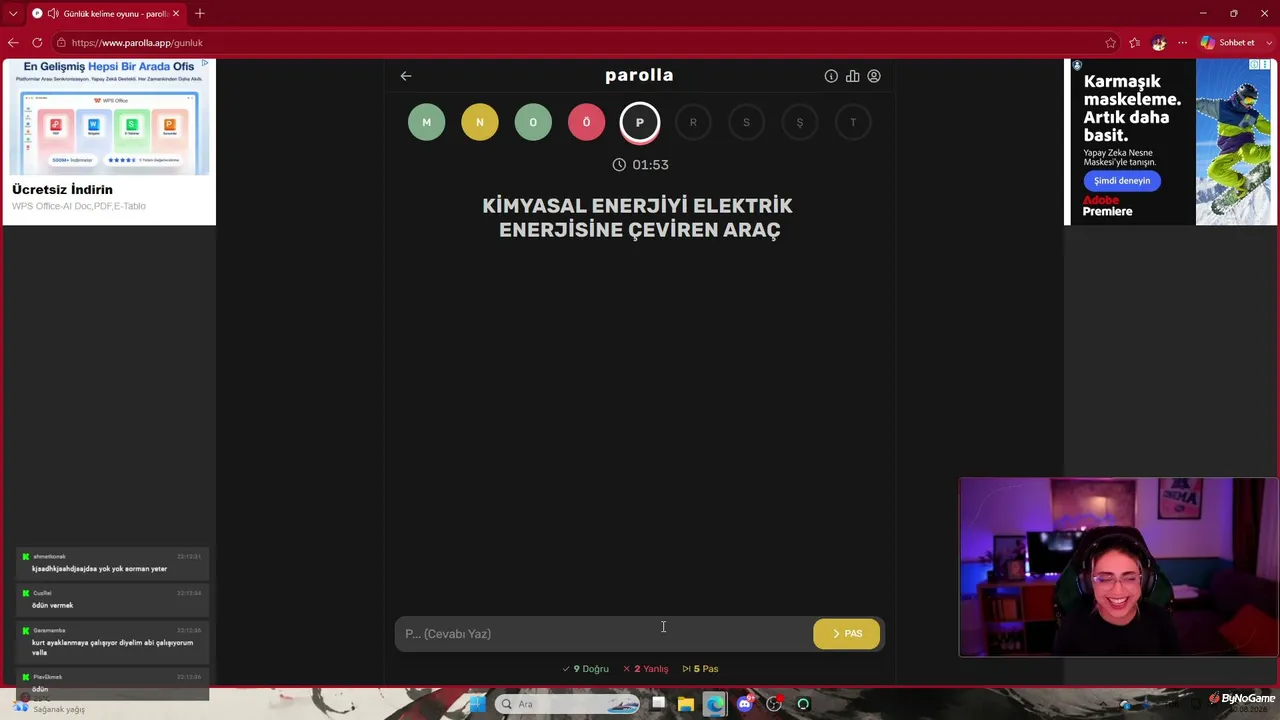Reload the page with refresh icon
The width and height of the screenshot is (1280, 720).
click(x=37, y=43)
